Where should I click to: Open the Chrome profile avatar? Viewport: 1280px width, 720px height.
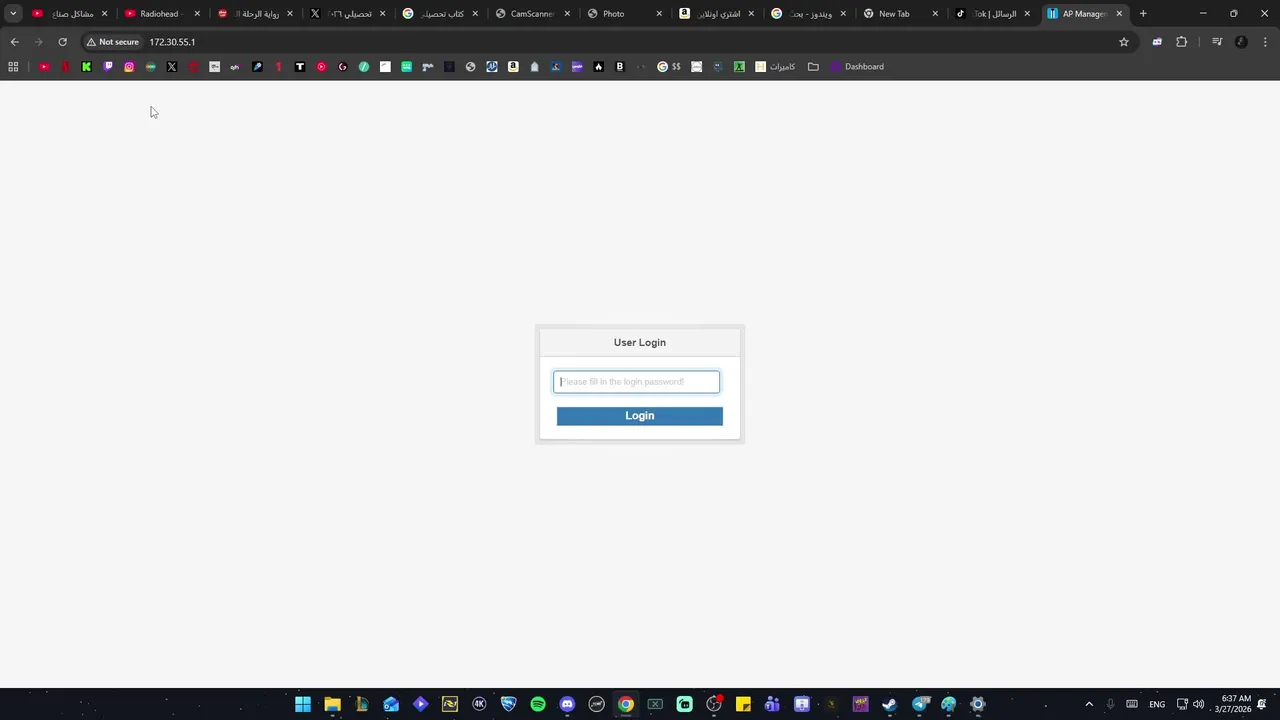[1241, 42]
